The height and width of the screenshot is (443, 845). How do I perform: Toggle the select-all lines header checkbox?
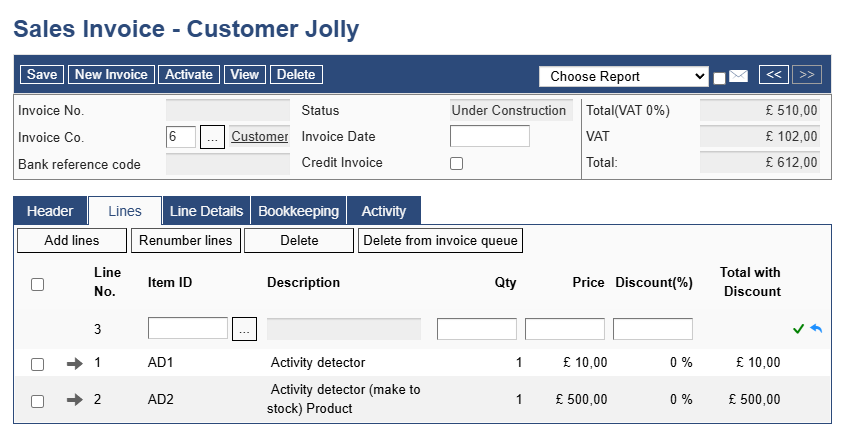click(37, 284)
